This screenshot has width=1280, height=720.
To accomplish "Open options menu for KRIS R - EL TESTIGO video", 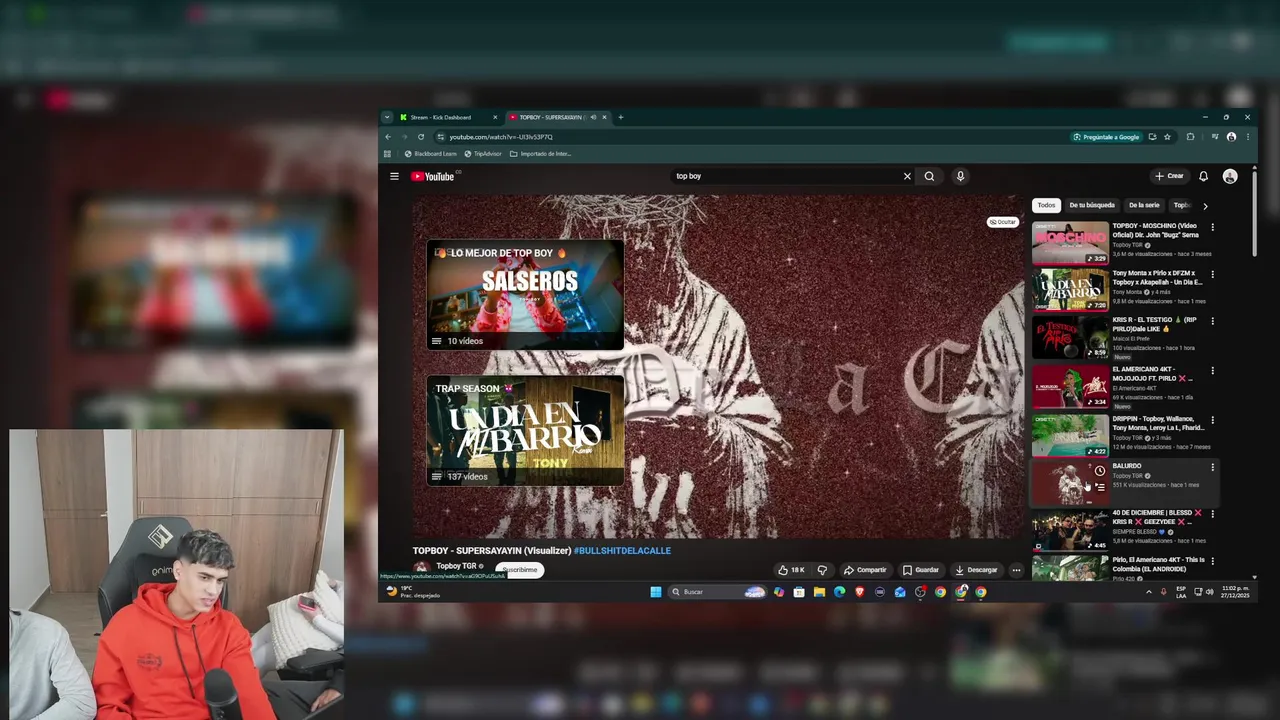I will pos(1212,321).
